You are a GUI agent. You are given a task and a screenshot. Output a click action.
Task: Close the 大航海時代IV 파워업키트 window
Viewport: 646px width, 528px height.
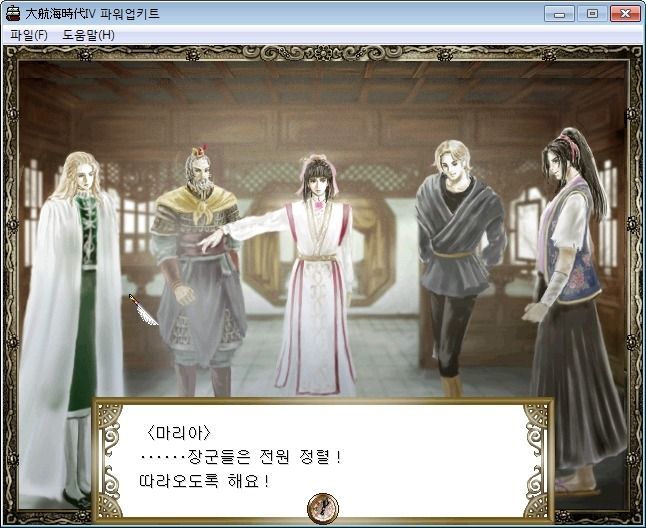(x=625, y=14)
